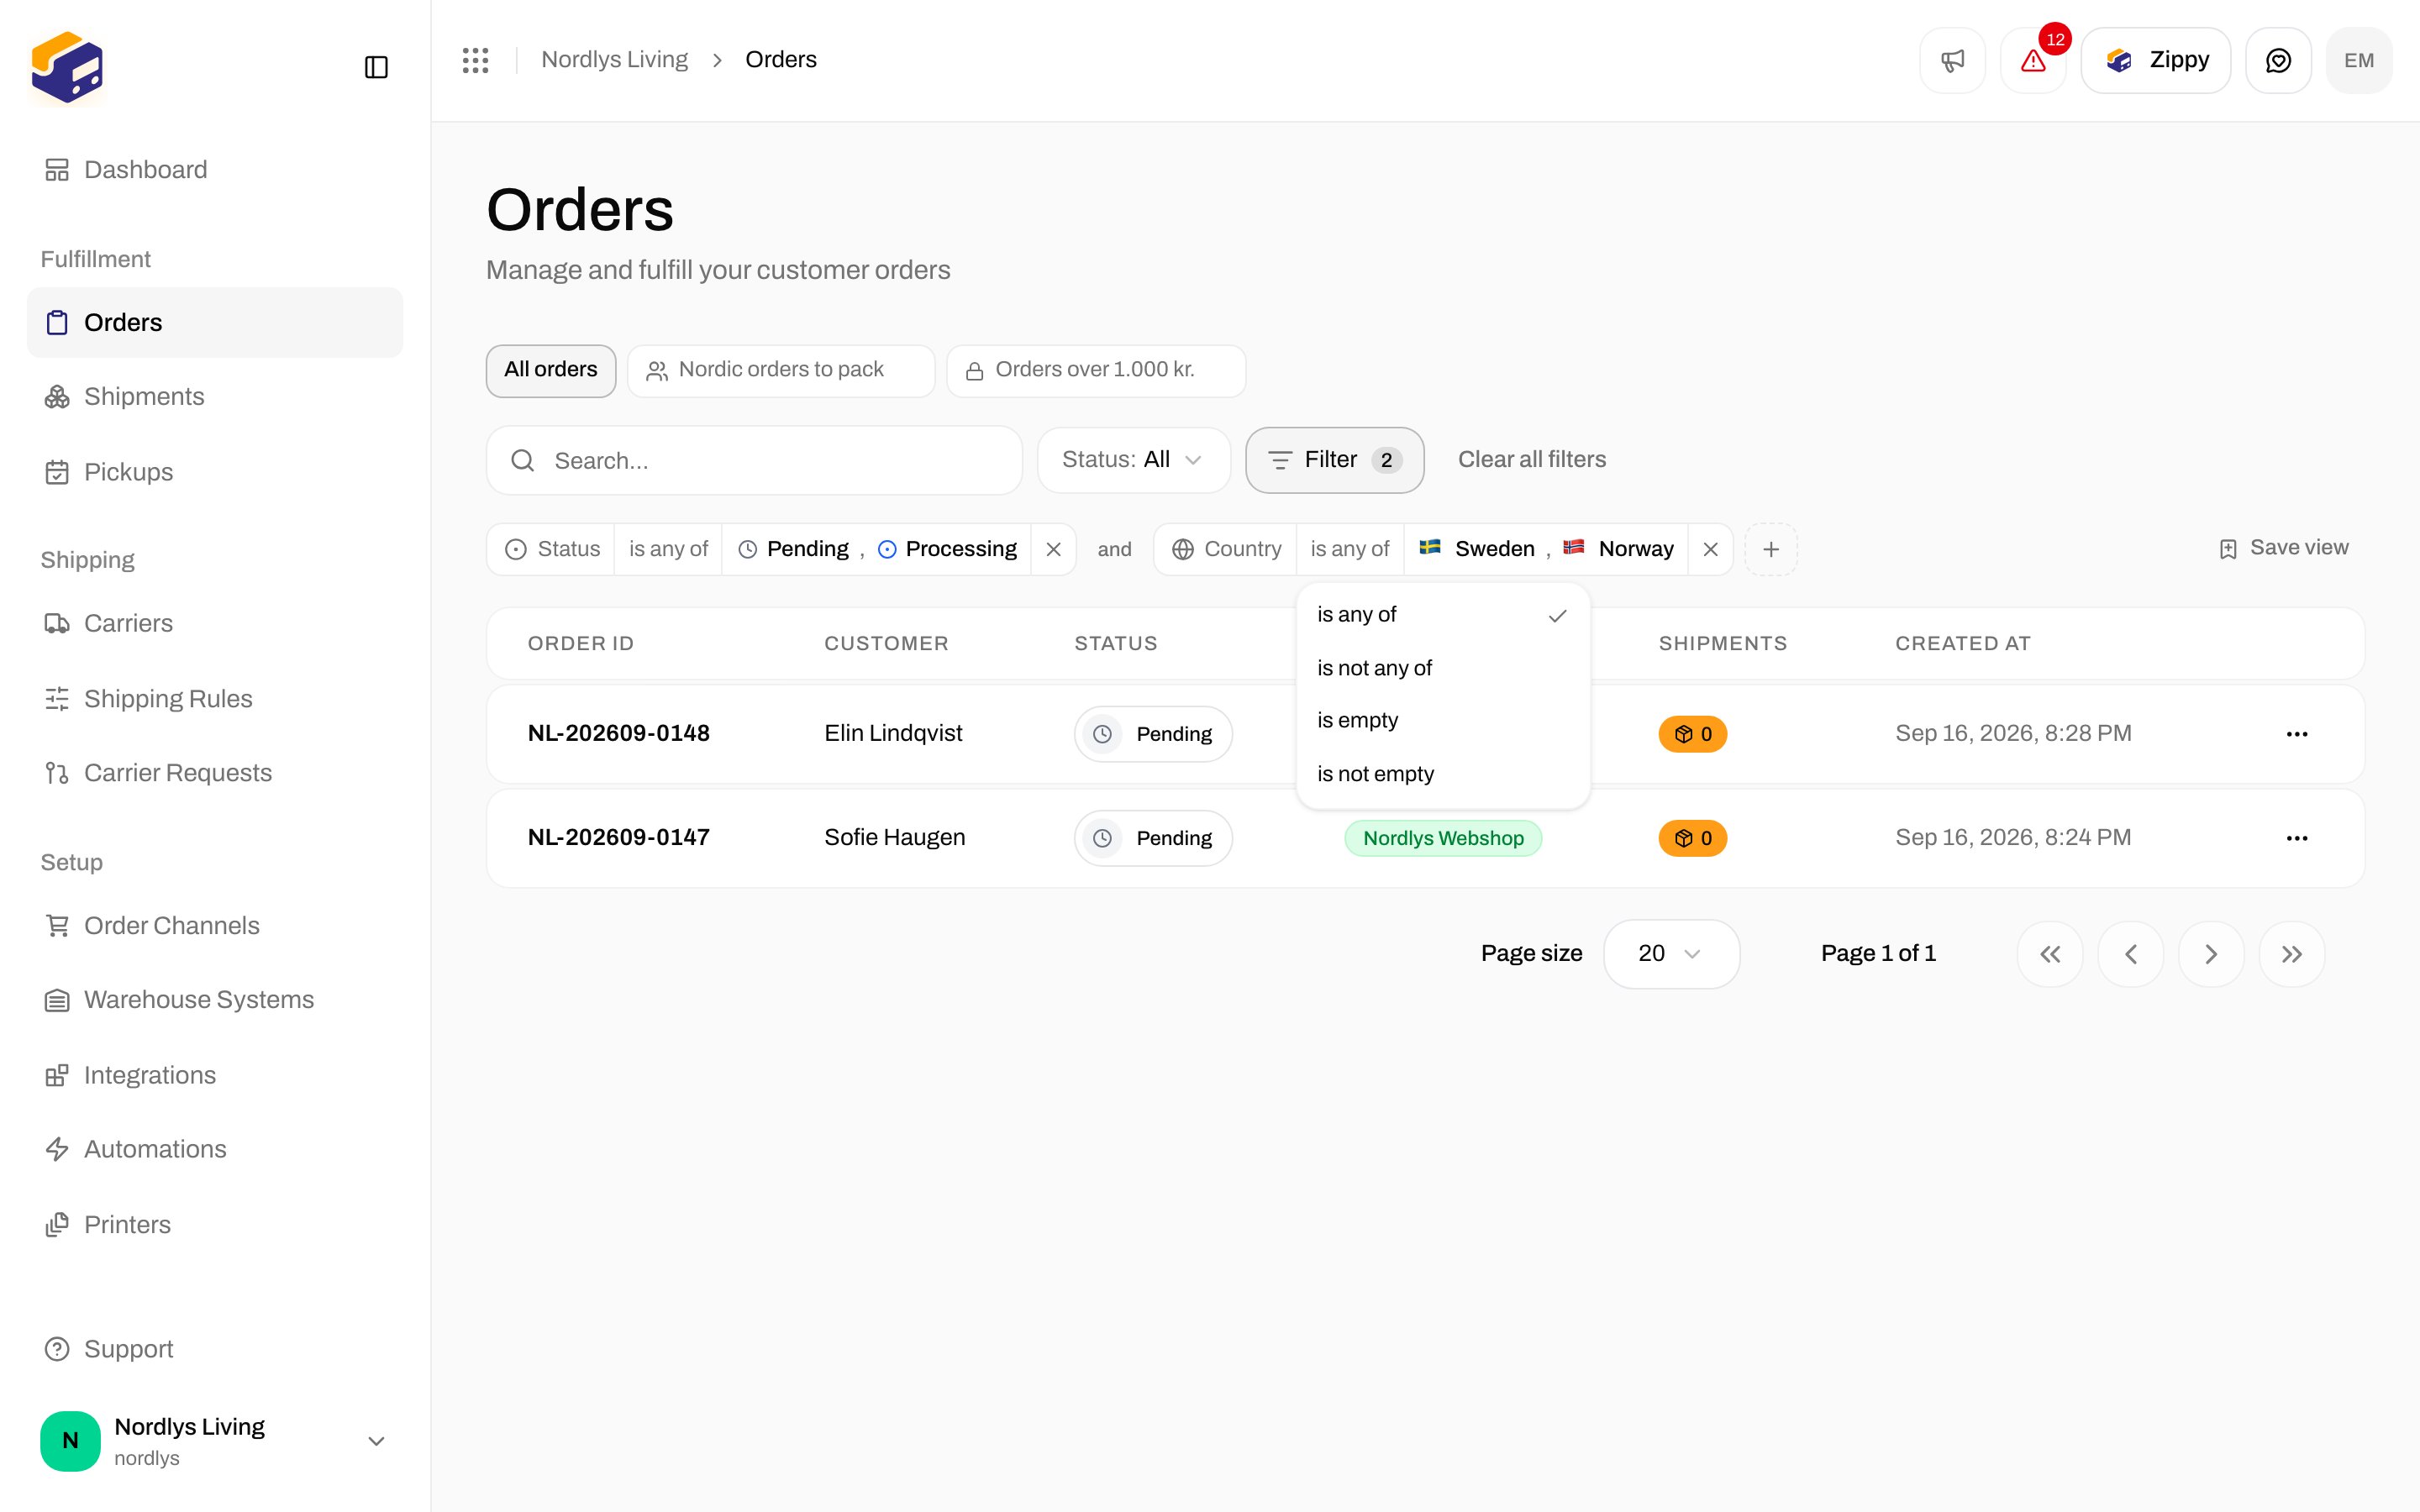
Task: Collapse the sidebar panel toggle icon
Action: click(x=376, y=67)
